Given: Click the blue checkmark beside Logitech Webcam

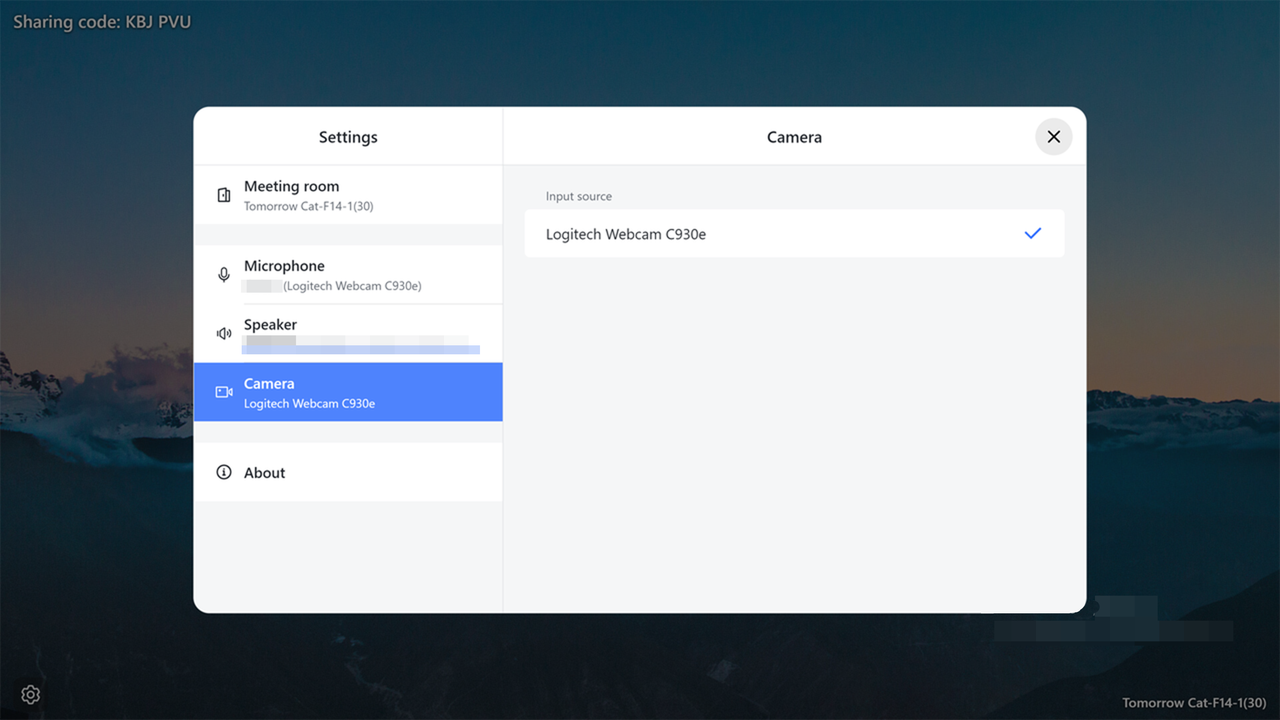Looking at the screenshot, I should (x=1033, y=233).
